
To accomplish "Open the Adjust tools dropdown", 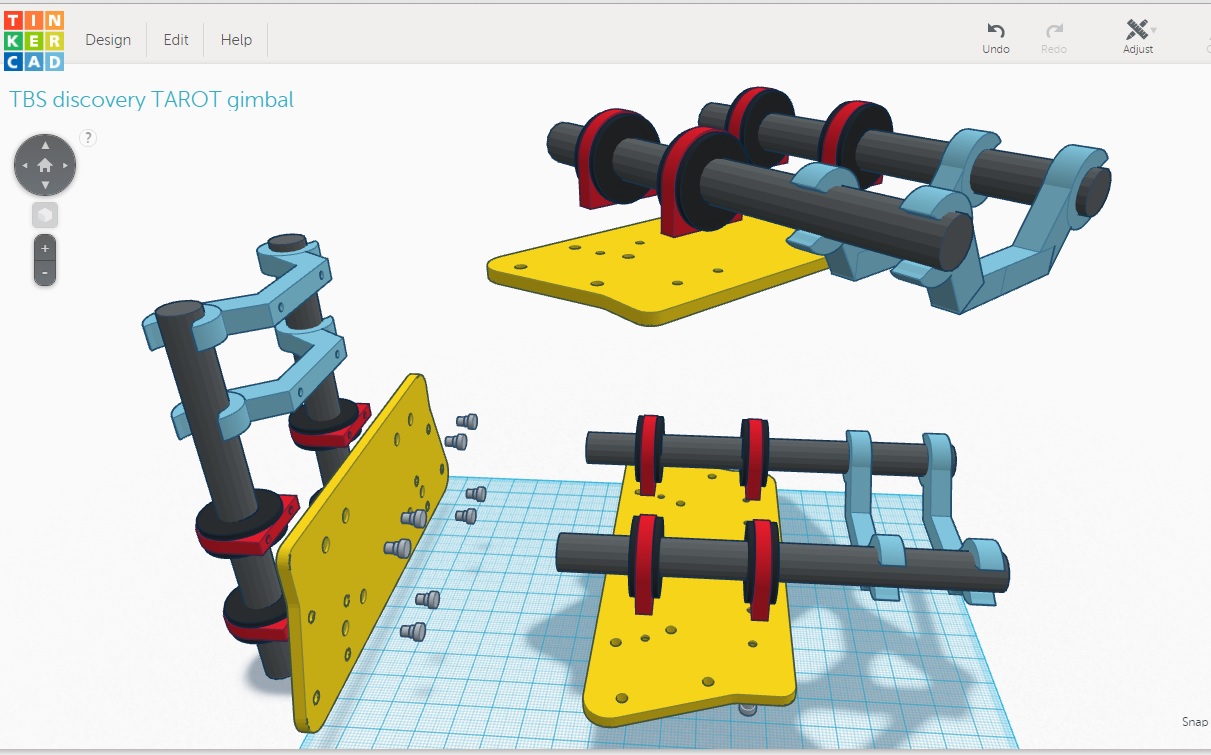I will [1138, 38].
